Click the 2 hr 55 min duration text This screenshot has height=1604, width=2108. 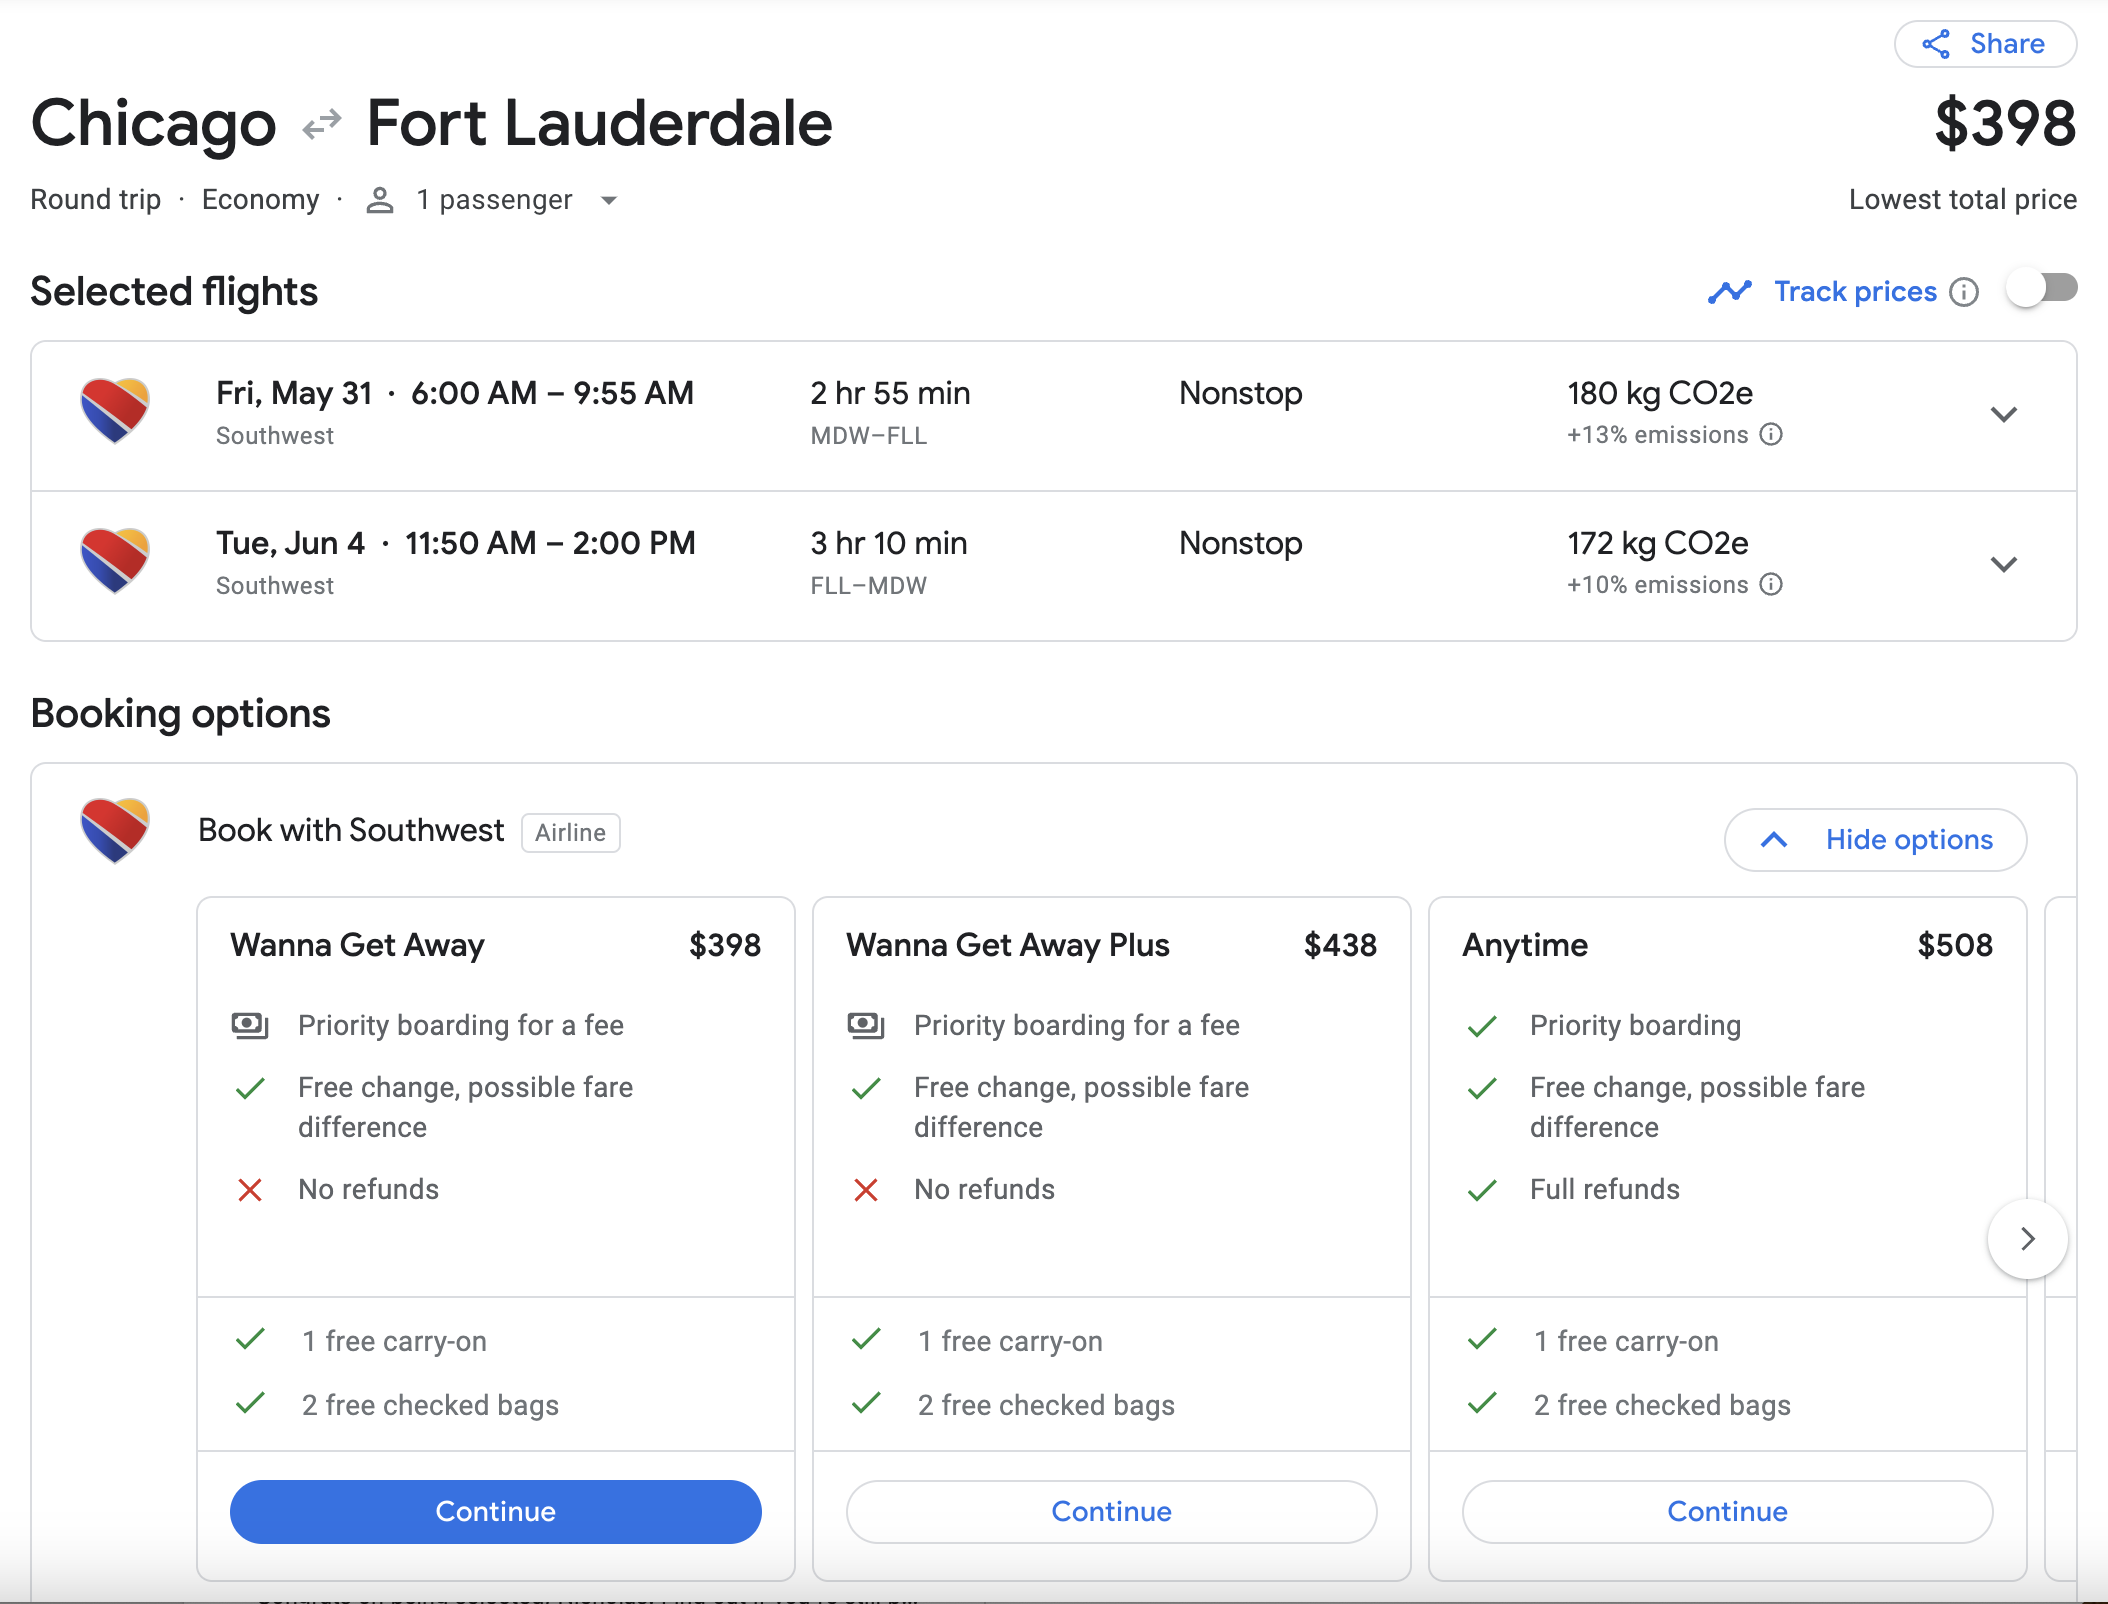coord(890,393)
